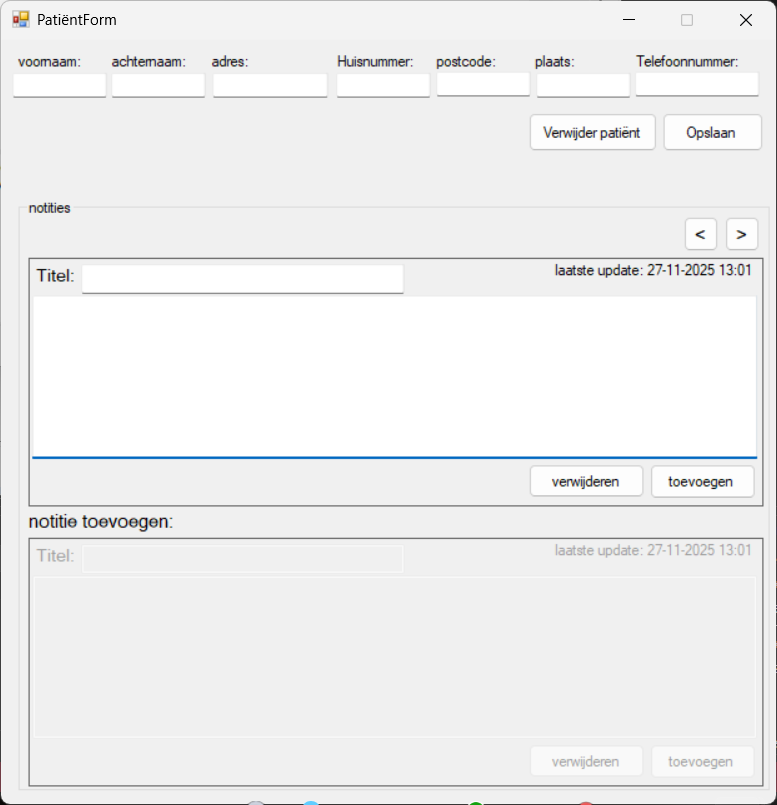
Task: Go to next note with > button
Action: 741,234
